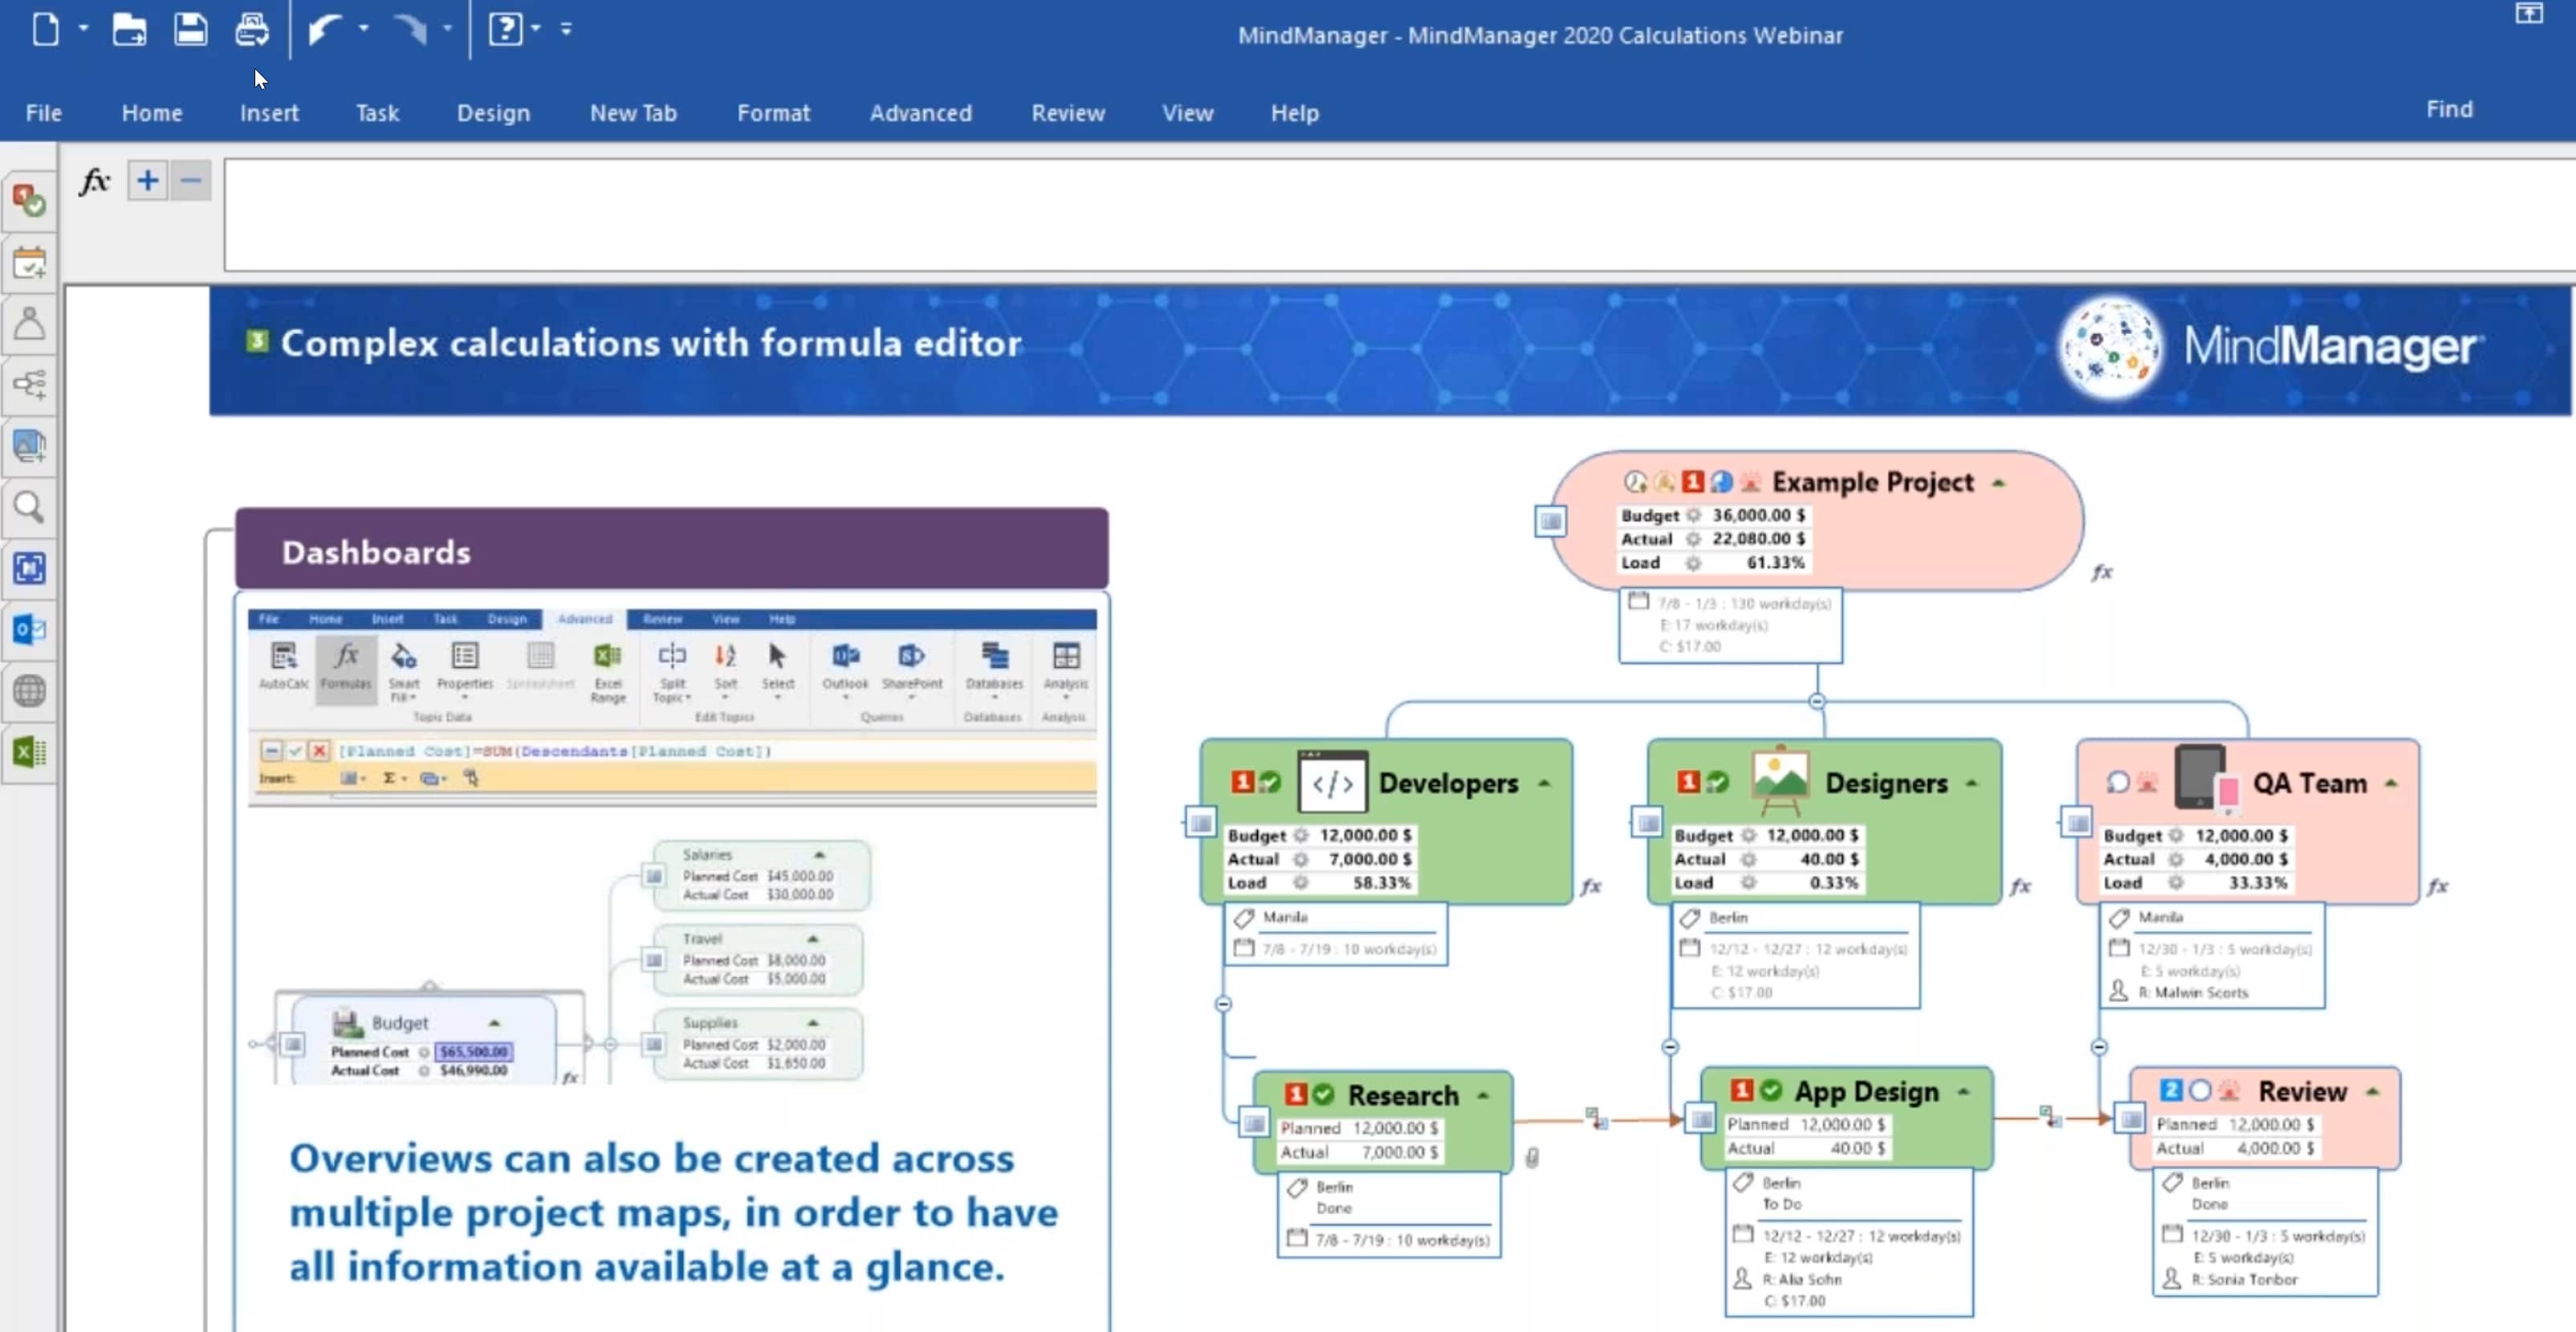Open the Map Parts side tab

(29, 385)
